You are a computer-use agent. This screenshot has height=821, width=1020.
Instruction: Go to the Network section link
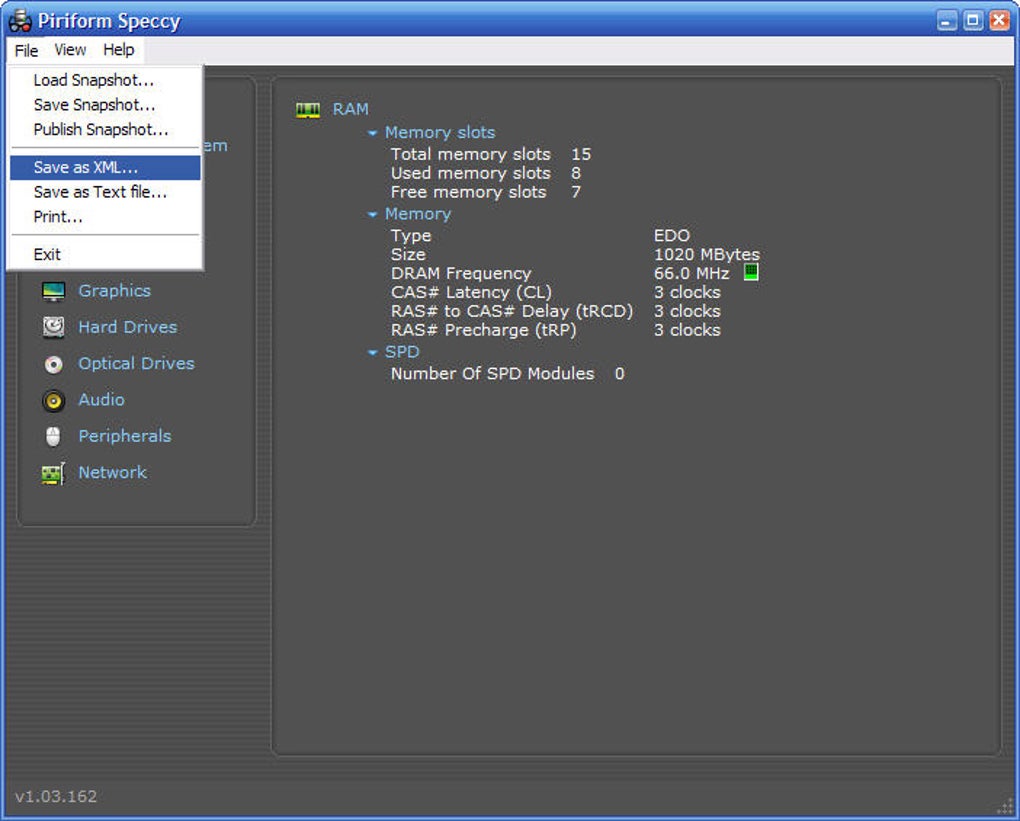click(113, 473)
